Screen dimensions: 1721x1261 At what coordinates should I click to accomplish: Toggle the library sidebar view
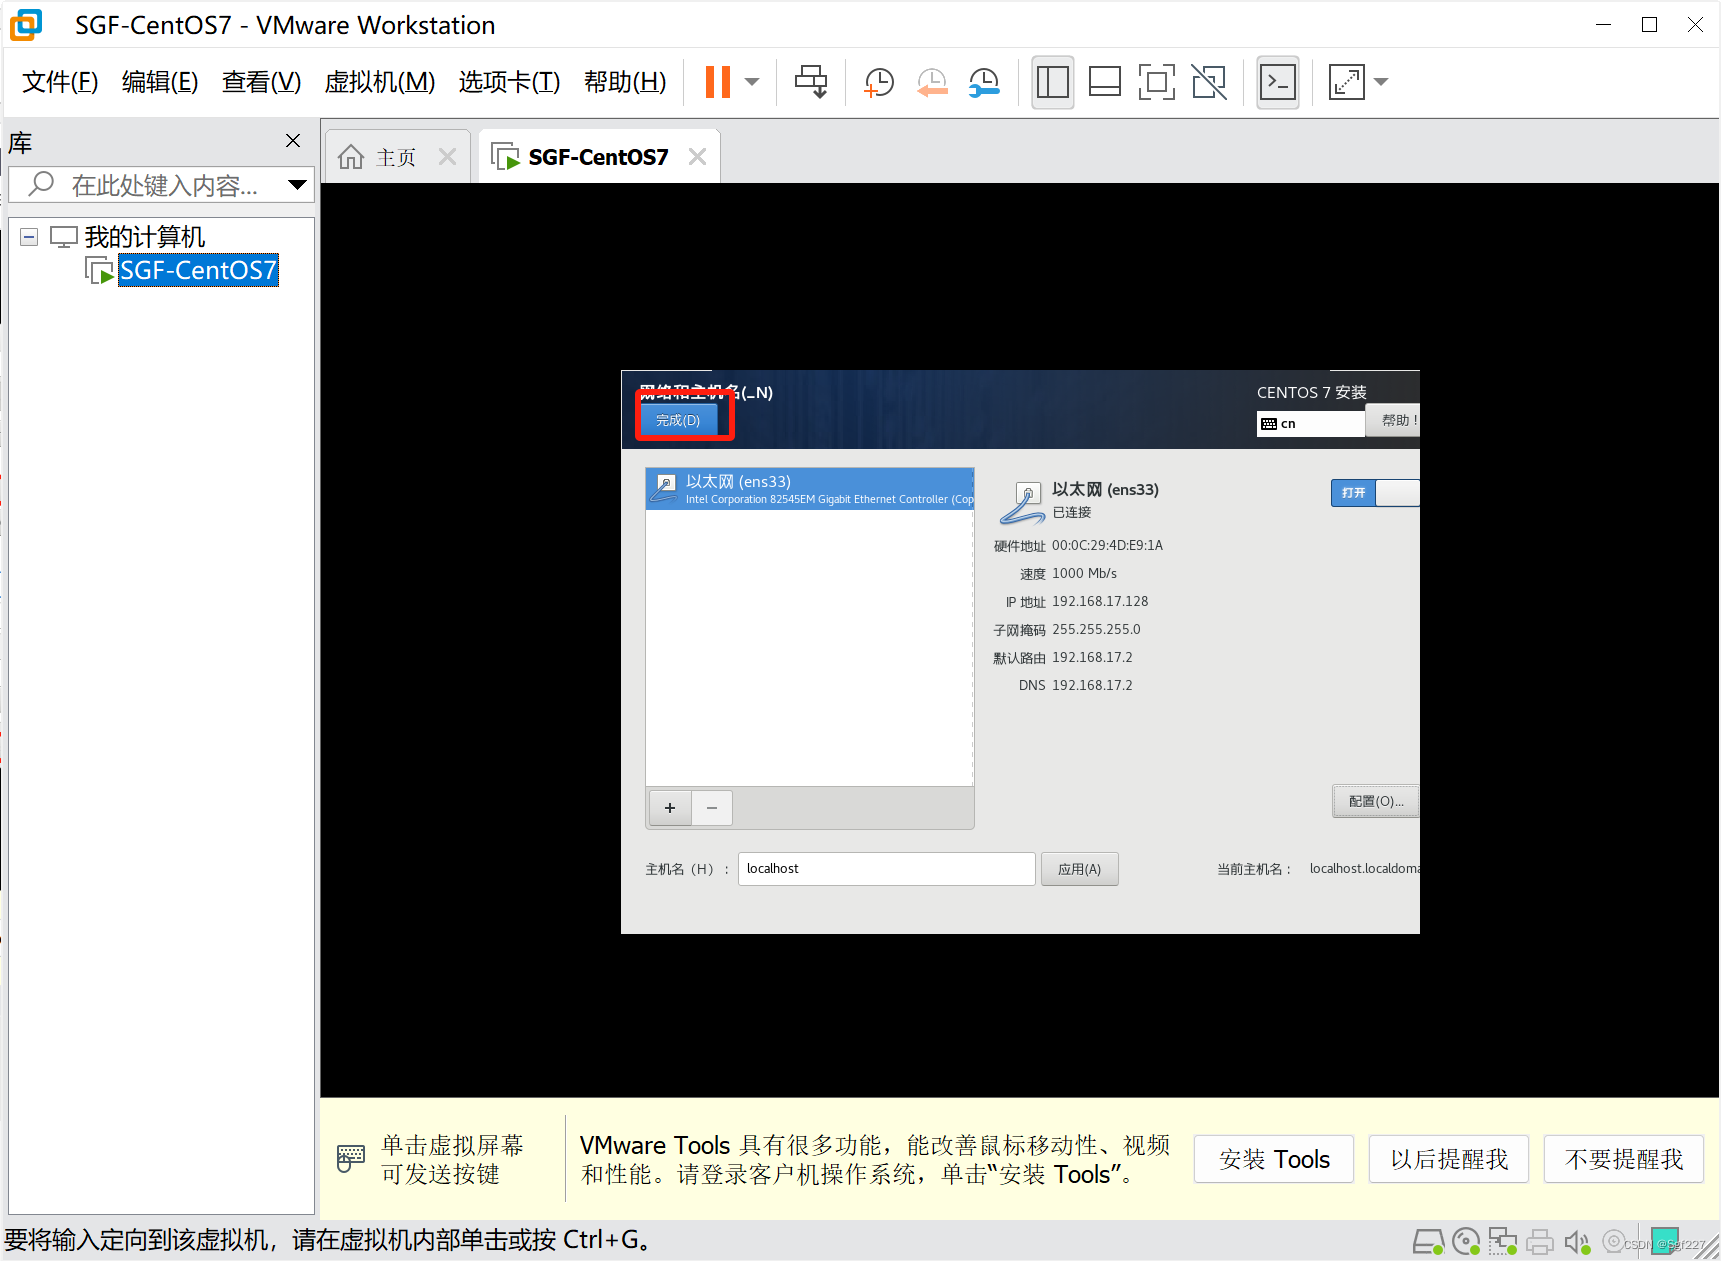1053,82
